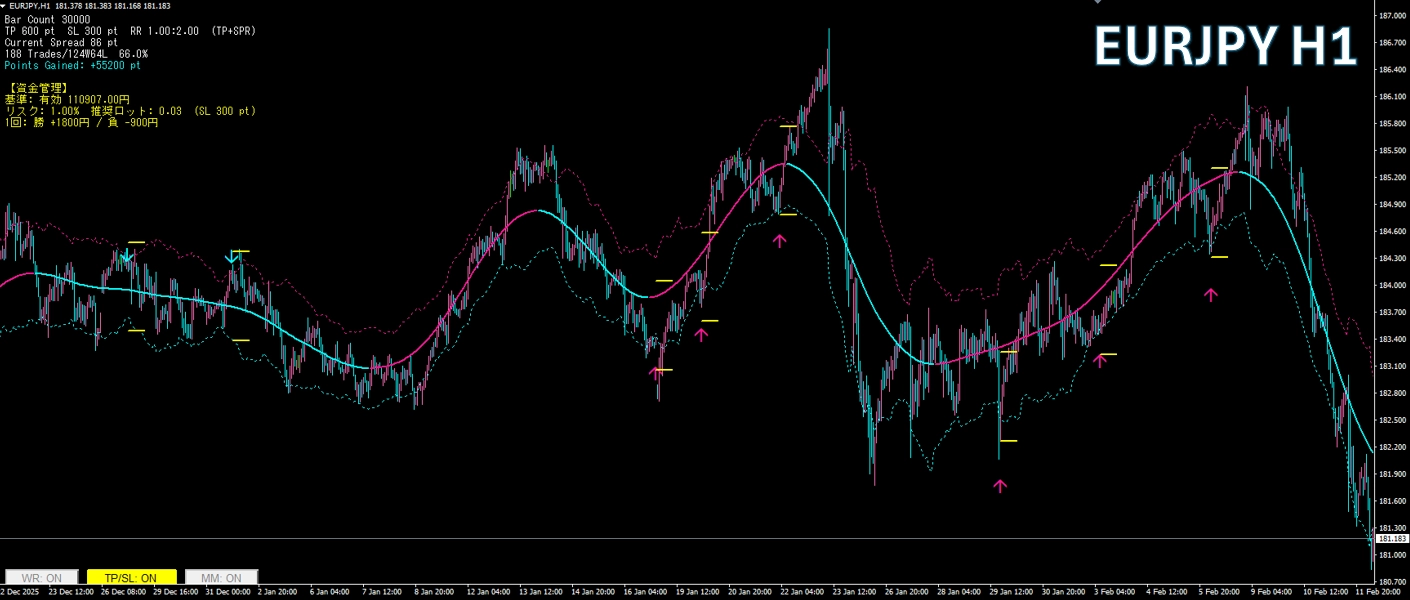Click the 187.000 price scale label
This screenshot has height=600, width=1410.
(x=1392, y=16)
